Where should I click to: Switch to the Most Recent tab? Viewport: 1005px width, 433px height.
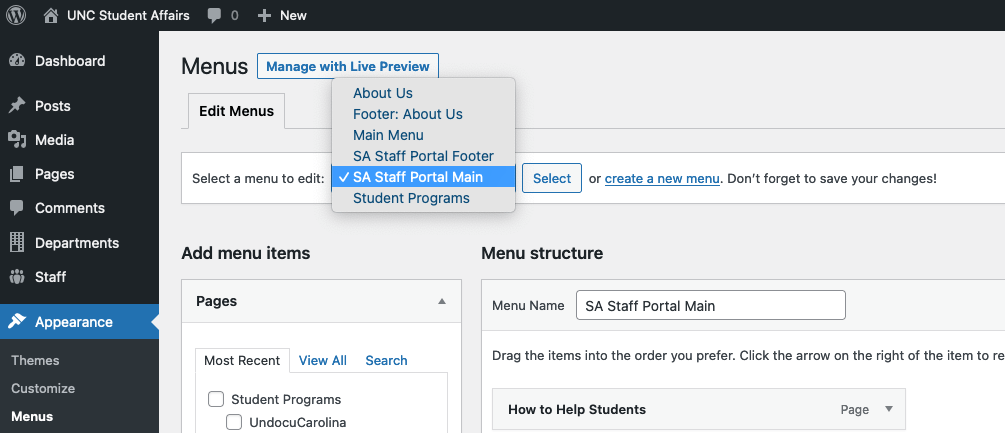242,361
